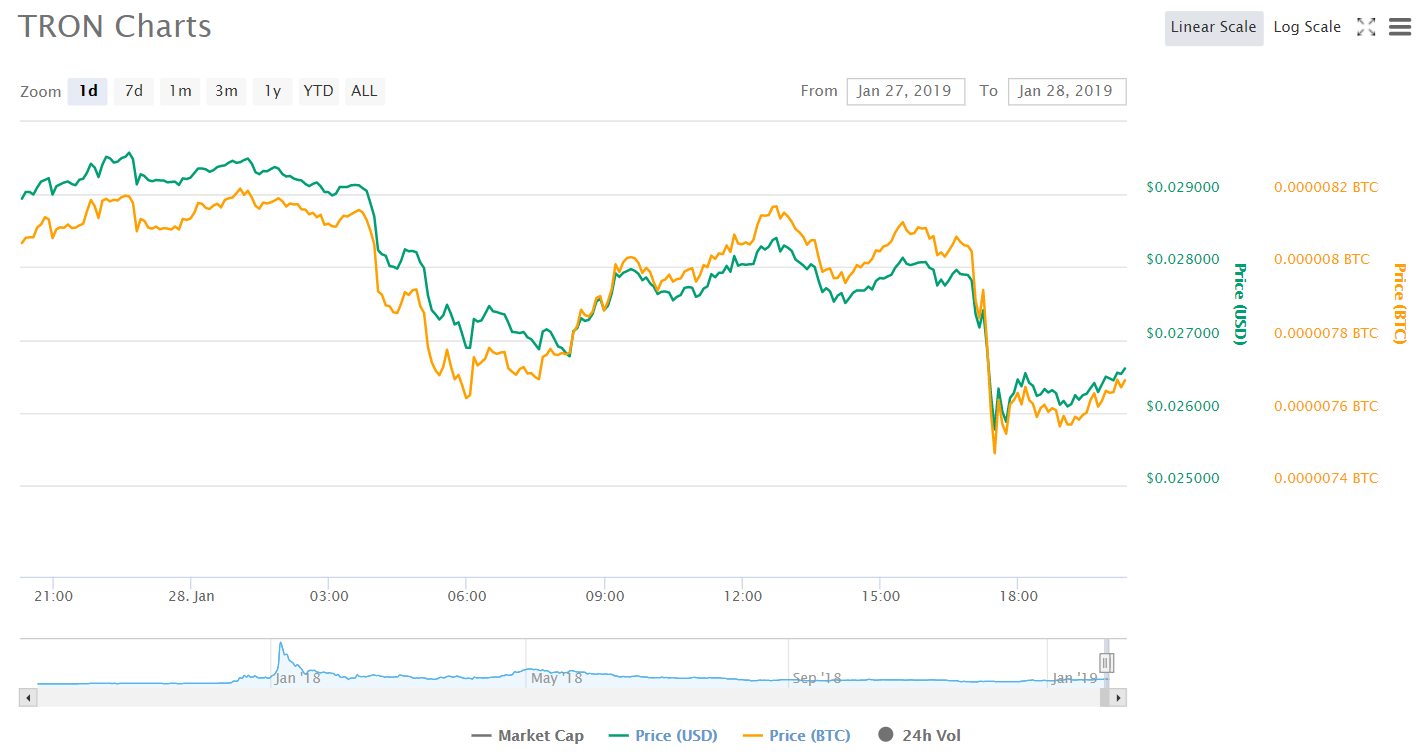Toggle fullscreen chart view icon

click(x=1366, y=28)
